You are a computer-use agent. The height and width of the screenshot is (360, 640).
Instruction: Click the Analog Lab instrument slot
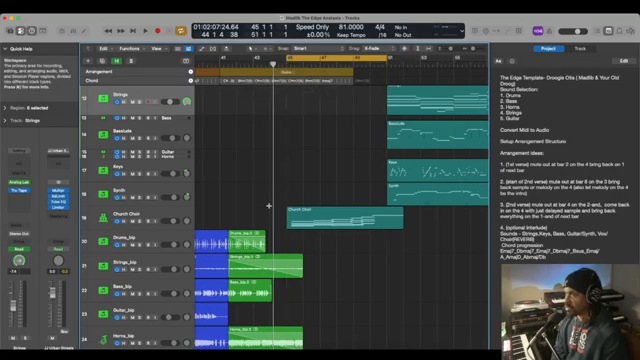pyautogui.click(x=19, y=182)
